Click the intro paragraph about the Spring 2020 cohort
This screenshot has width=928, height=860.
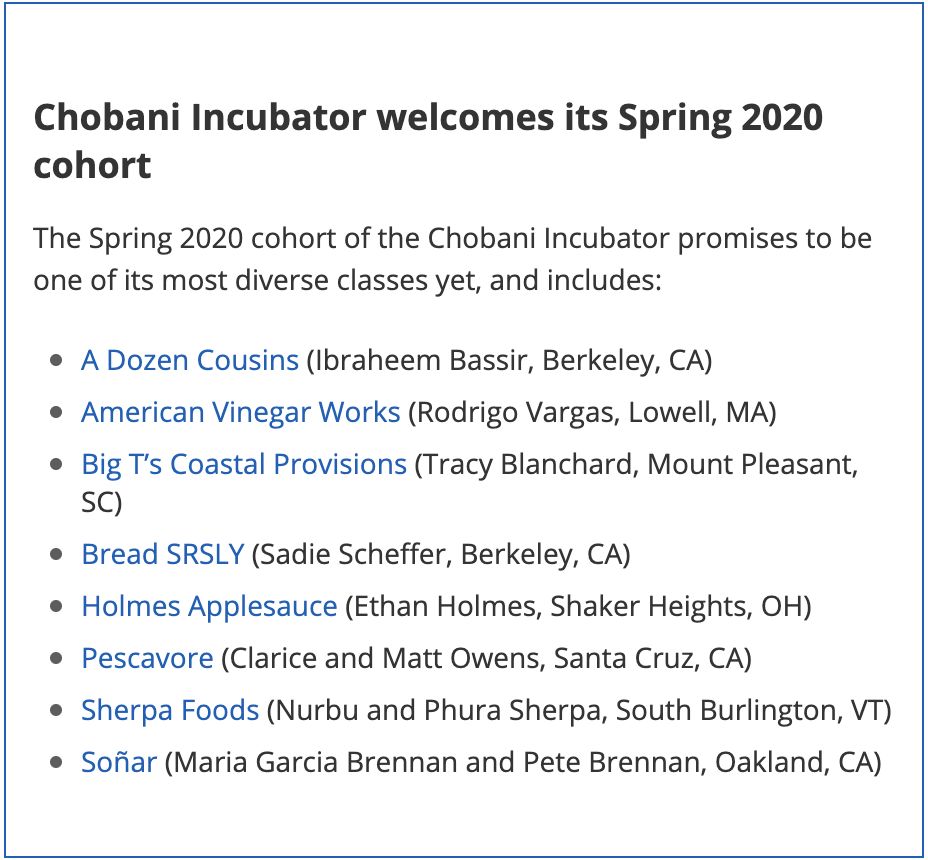pyautogui.click(x=452, y=259)
